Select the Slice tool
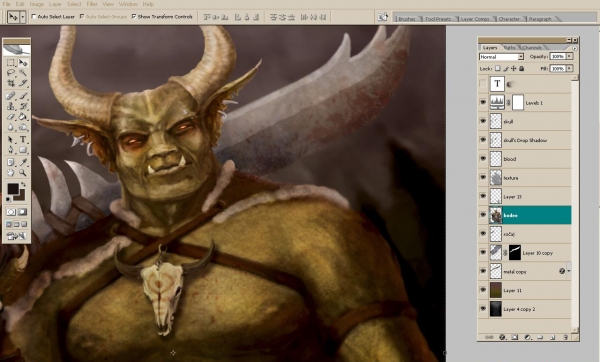 (x=23, y=83)
